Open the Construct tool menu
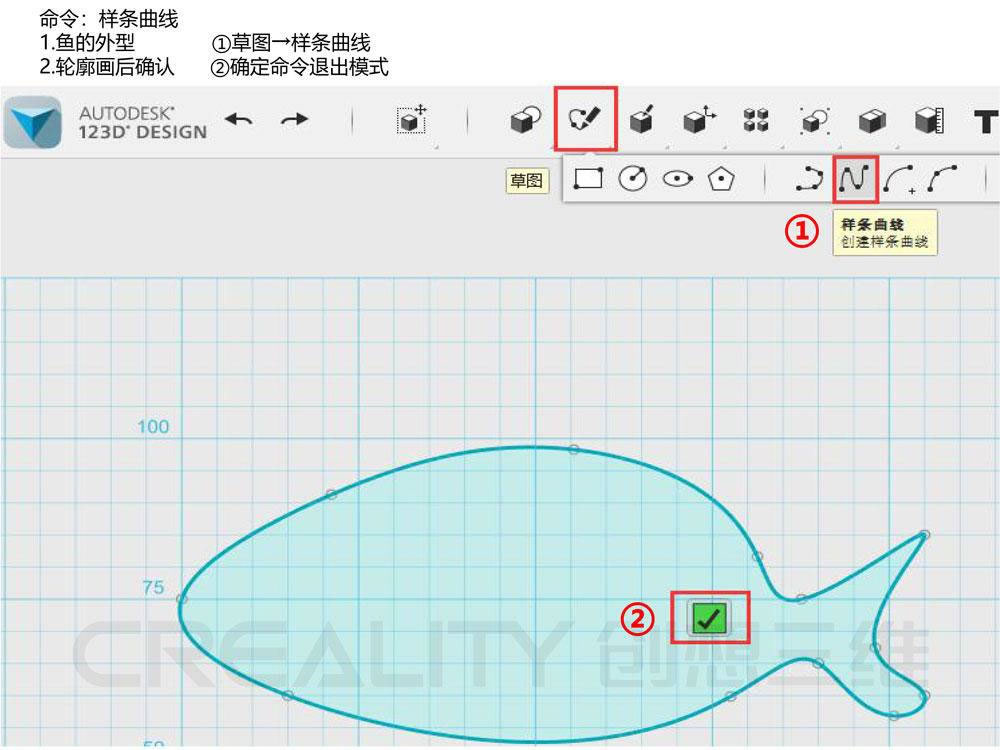This screenshot has height=750, width=1000. 641,121
